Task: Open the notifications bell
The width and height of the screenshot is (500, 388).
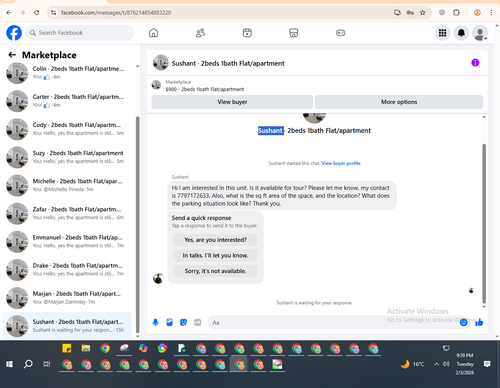Action: click(x=461, y=33)
